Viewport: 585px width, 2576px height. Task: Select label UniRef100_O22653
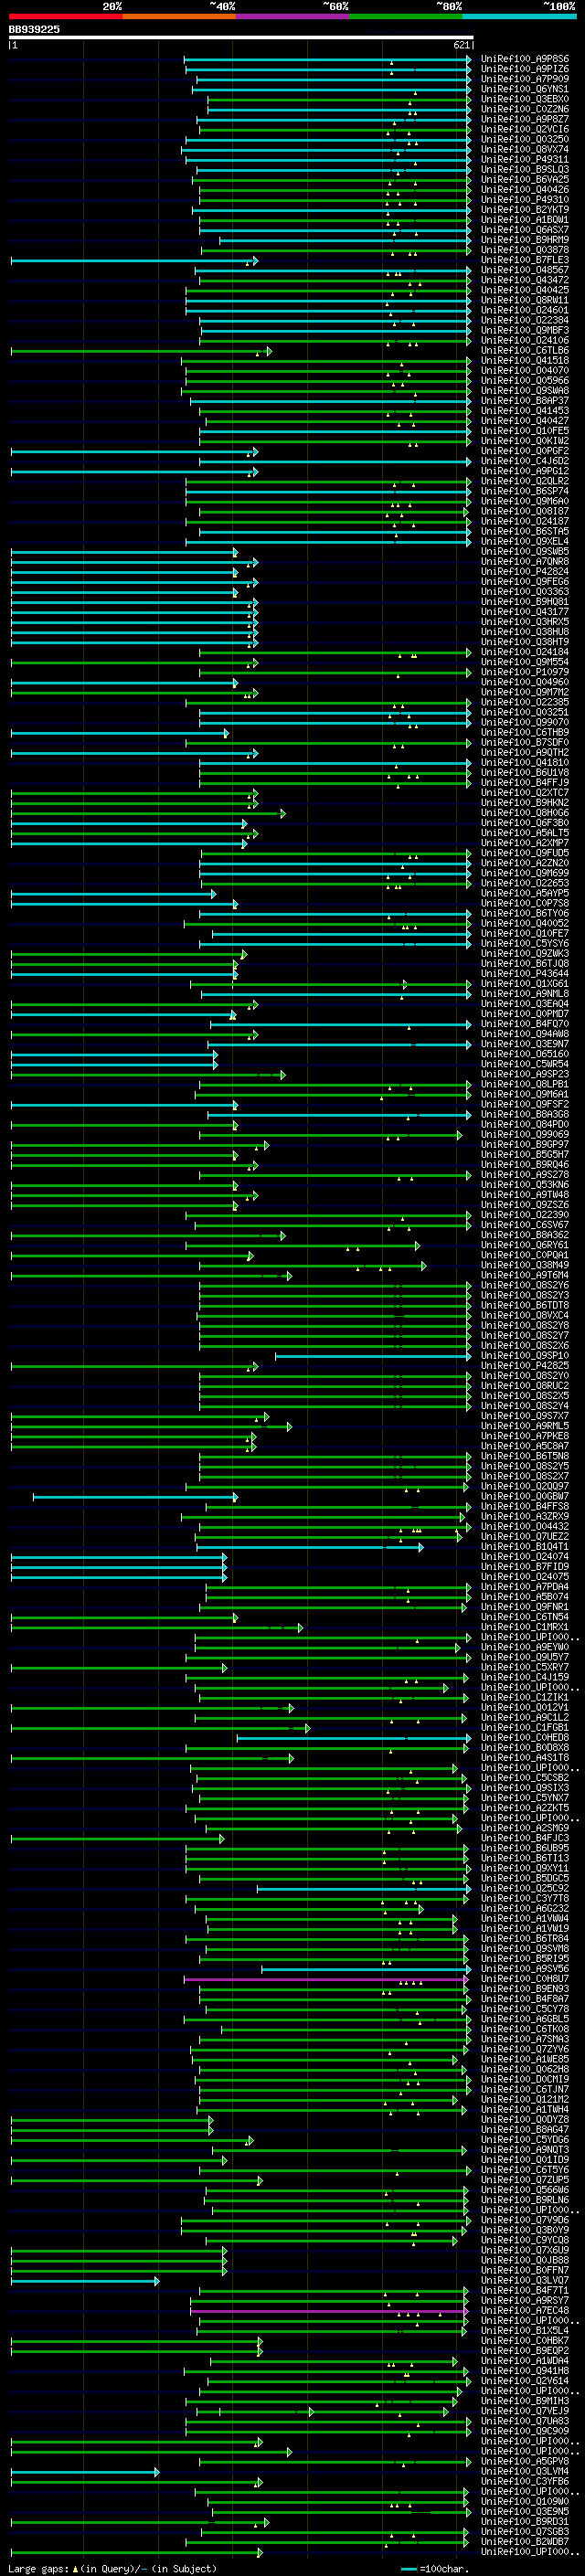pyautogui.click(x=525, y=883)
